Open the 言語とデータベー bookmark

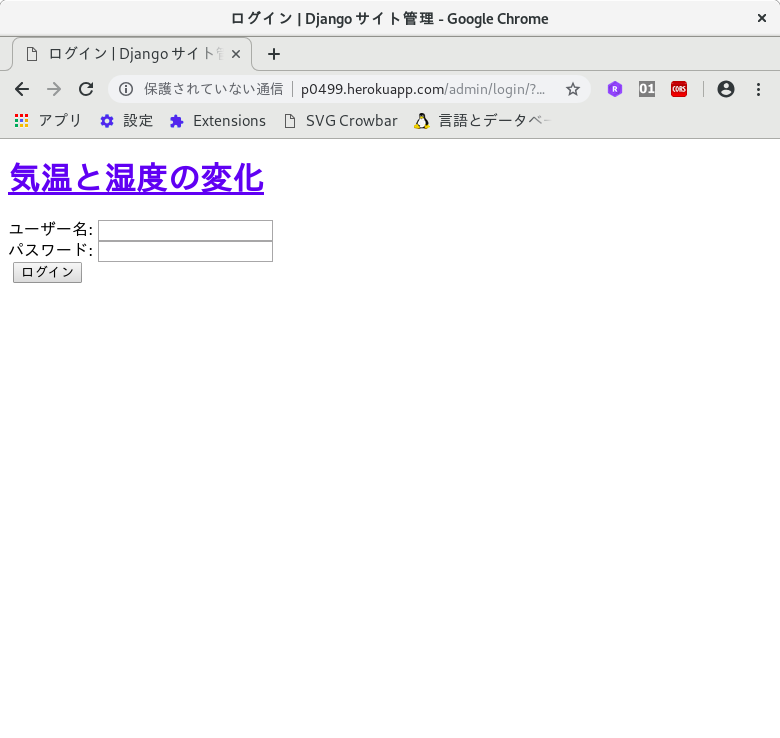(483, 121)
